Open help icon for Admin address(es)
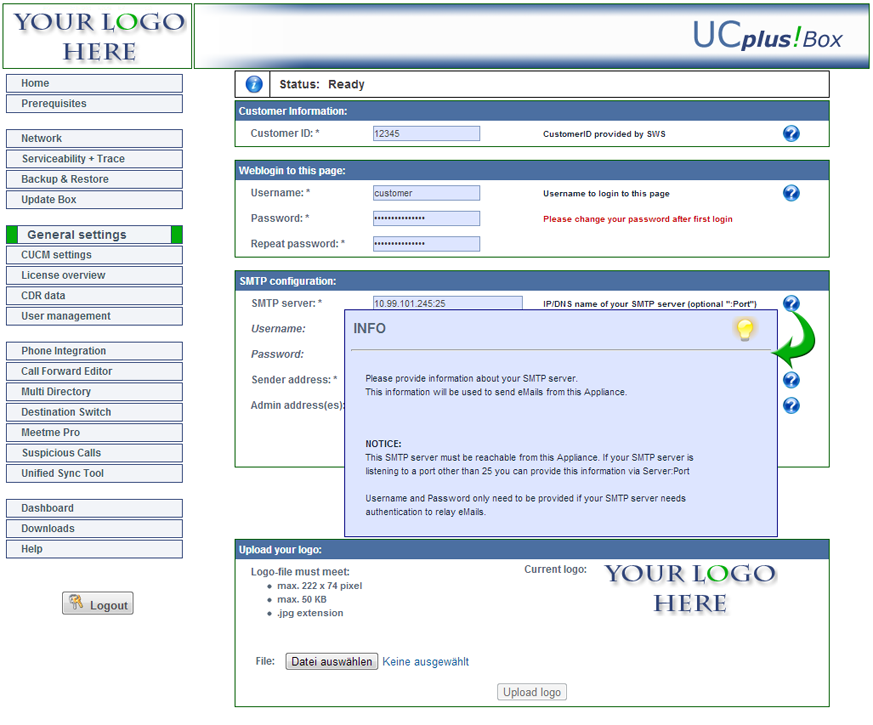Image resolution: width=873 pixels, height=725 pixels. tap(791, 405)
